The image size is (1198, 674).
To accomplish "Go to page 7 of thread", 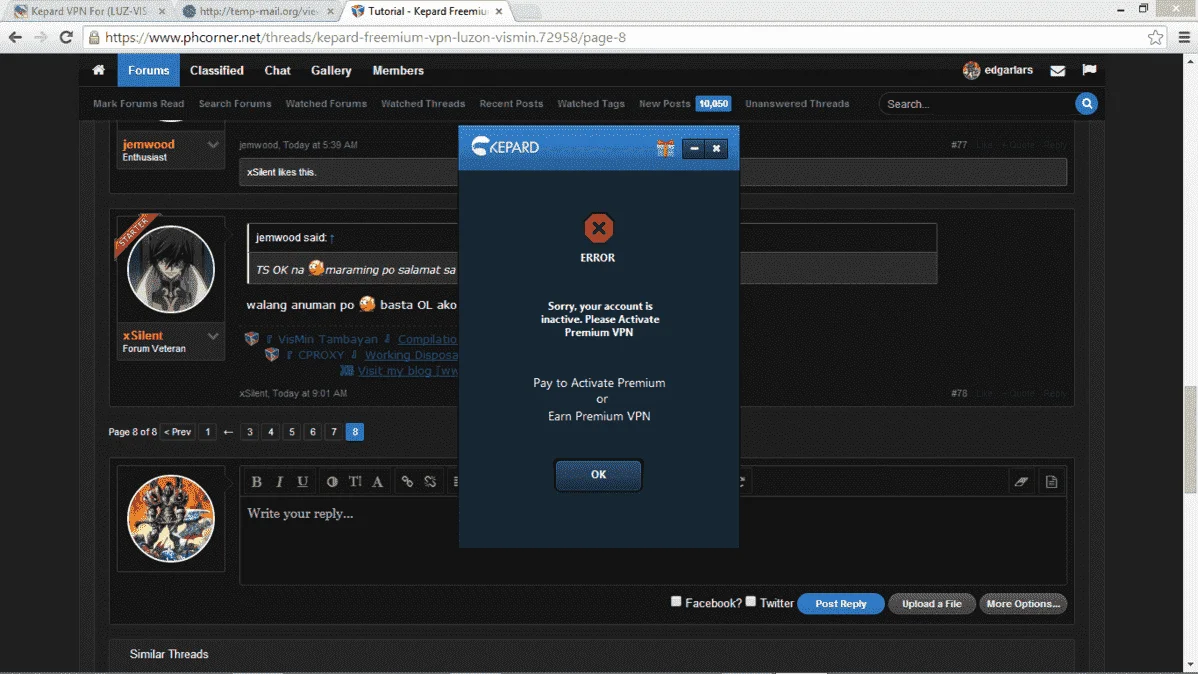I will (334, 432).
